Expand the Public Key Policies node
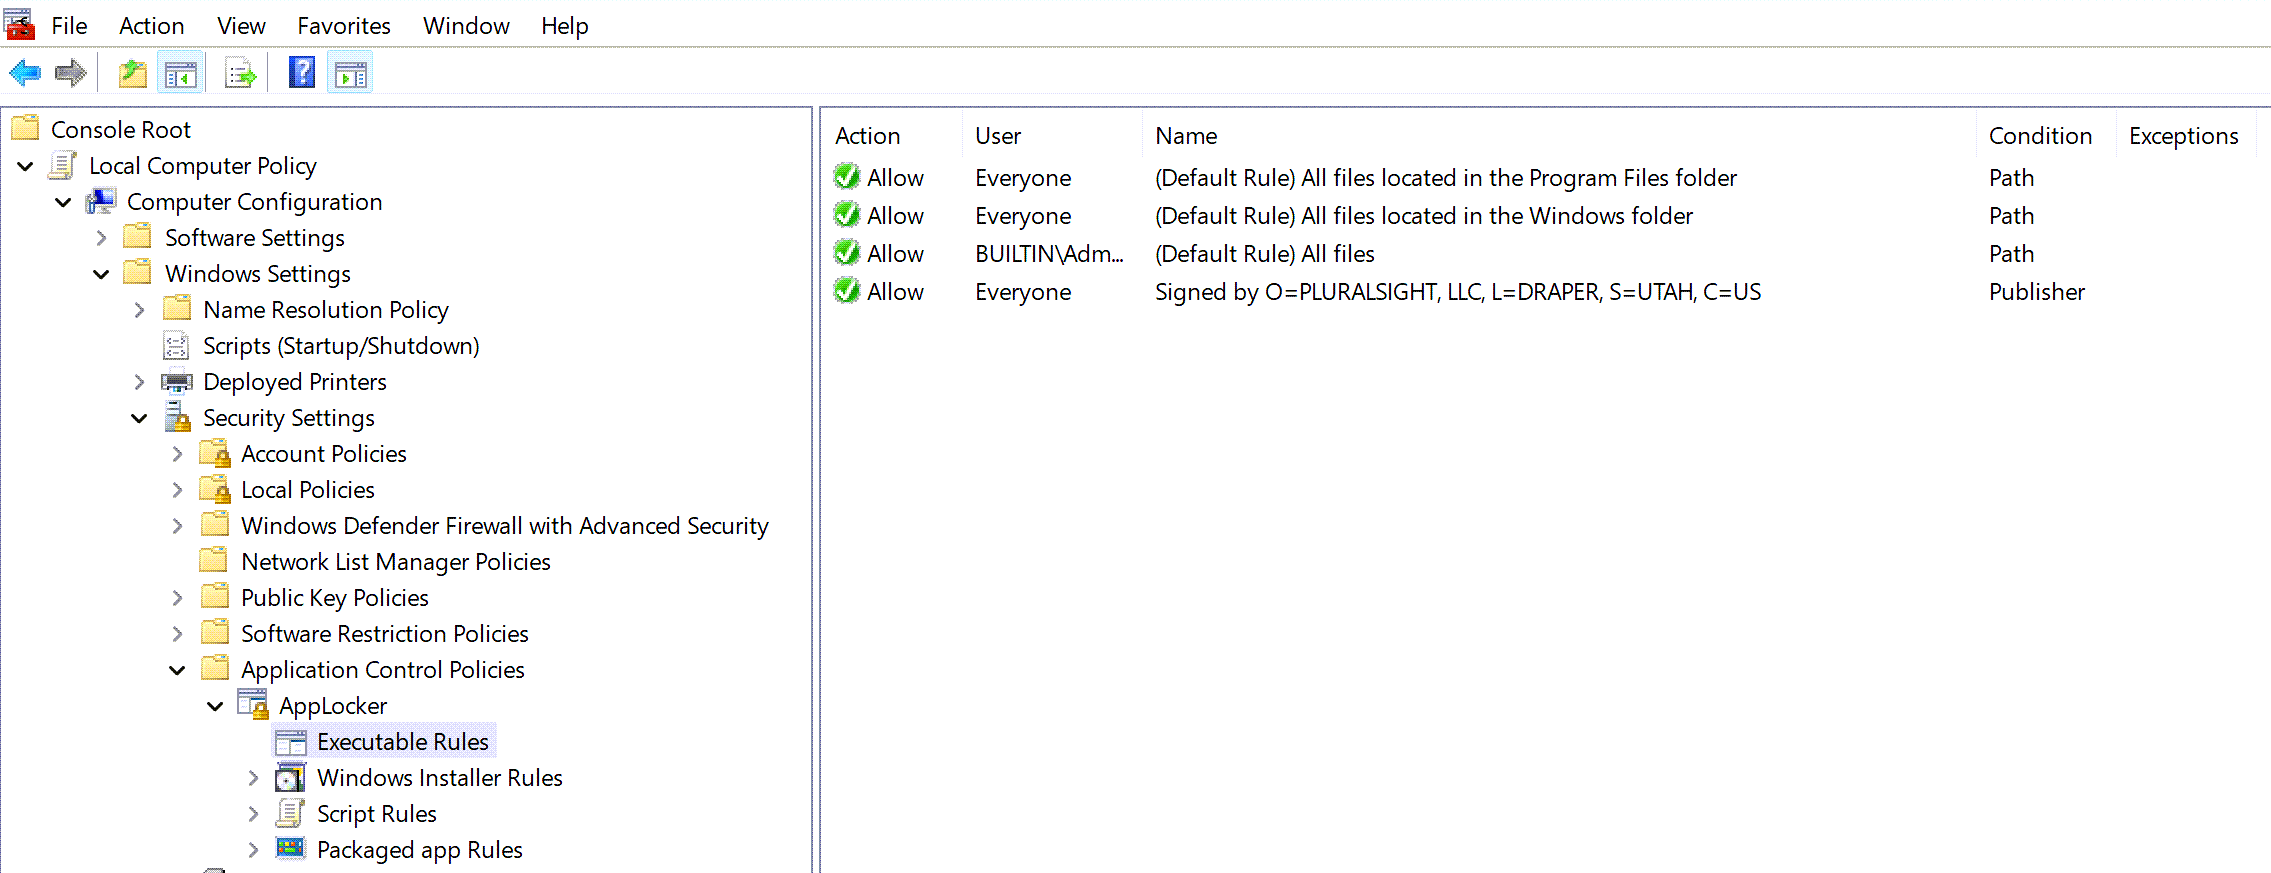 [x=177, y=598]
